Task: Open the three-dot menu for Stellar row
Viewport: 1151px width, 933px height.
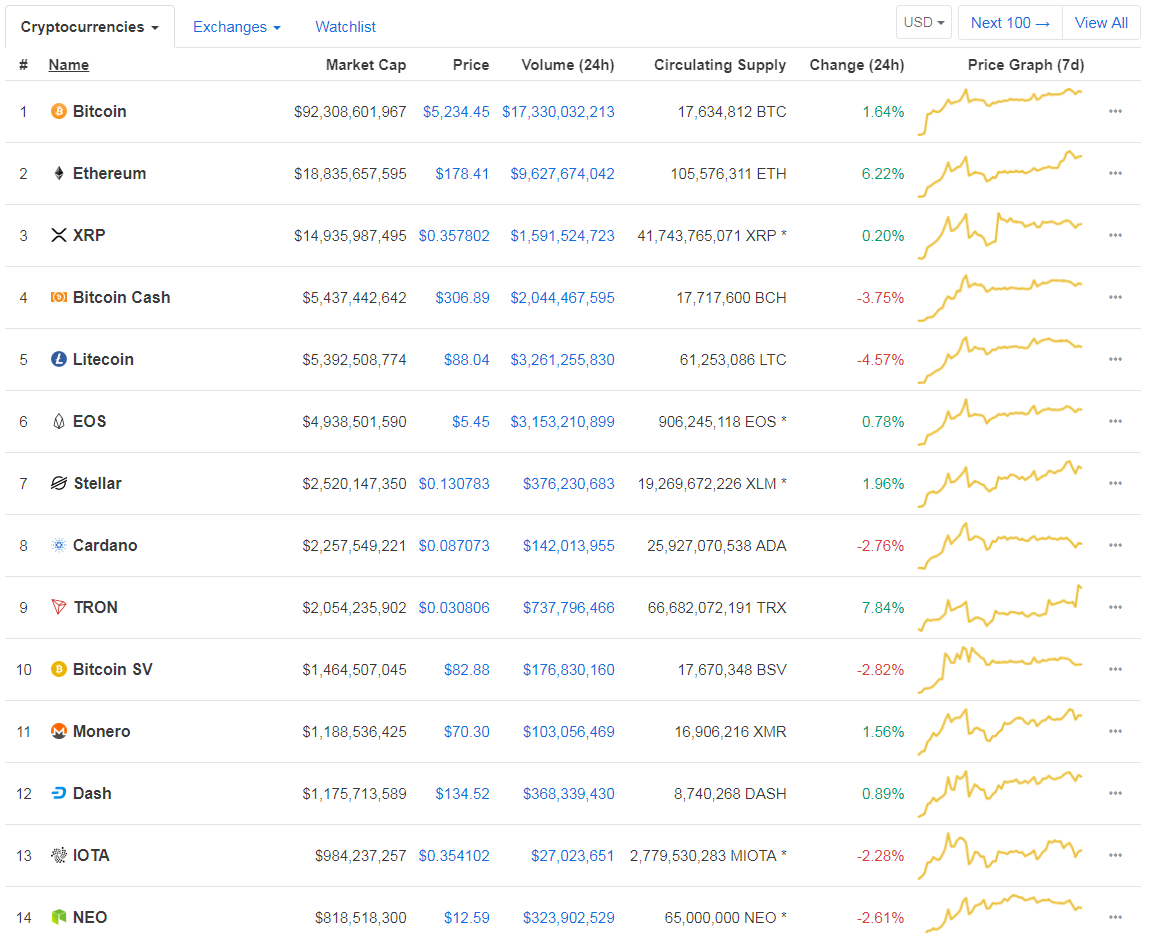Action: (1116, 484)
